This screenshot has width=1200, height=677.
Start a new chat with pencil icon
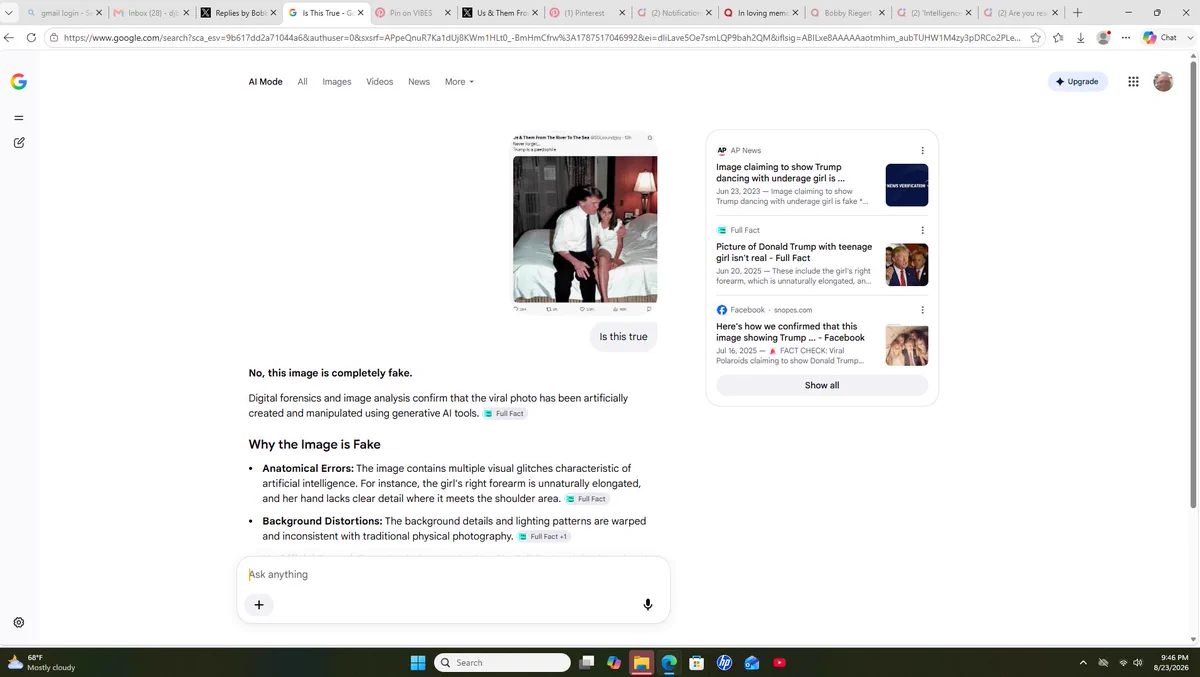(x=19, y=143)
